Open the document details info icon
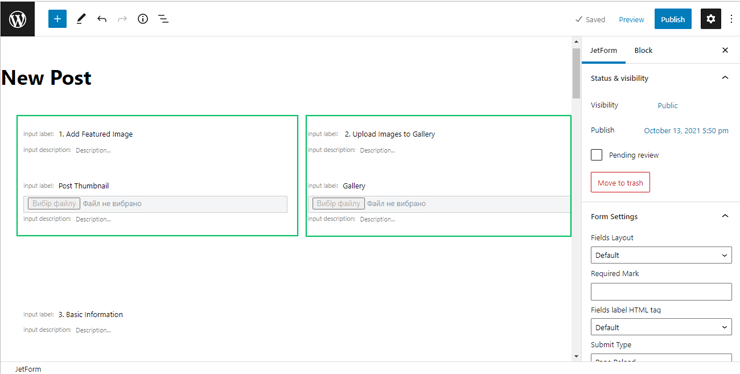The width and height of the screenshot is (740, 374). [x=143, y=19]
